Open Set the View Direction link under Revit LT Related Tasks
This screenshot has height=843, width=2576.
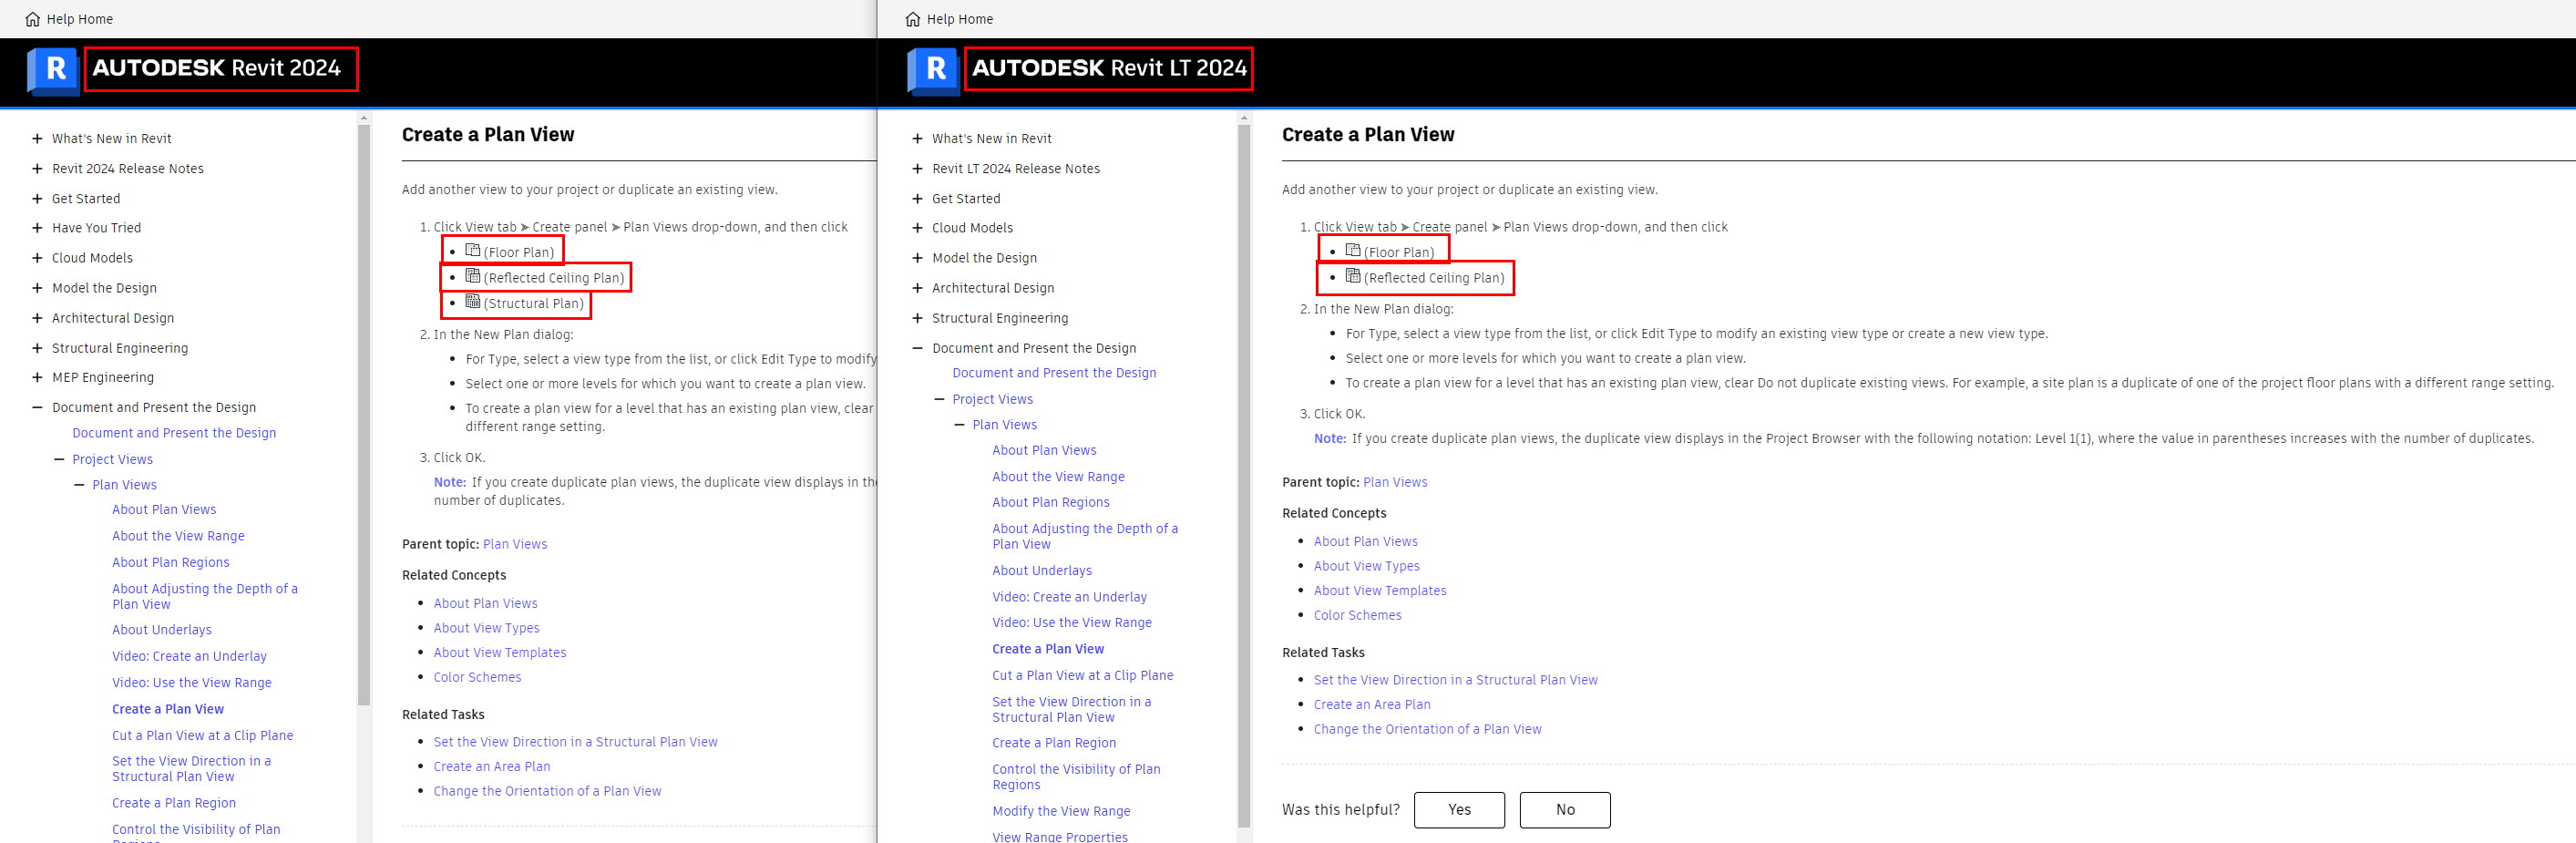(1456, 680)
